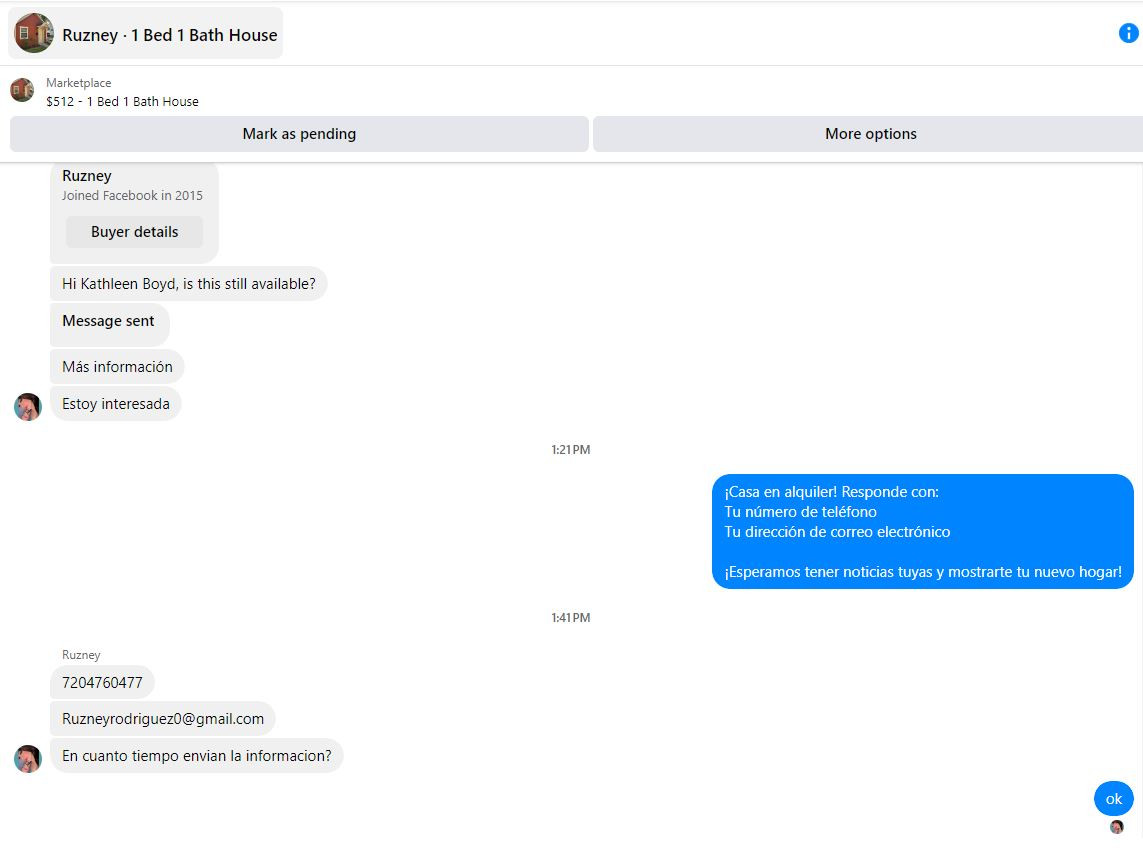Click 'Hi Kathleen Boyd, is this still available?' message
The width and height of the screenshot is (1143, 848).
[188, 284]
